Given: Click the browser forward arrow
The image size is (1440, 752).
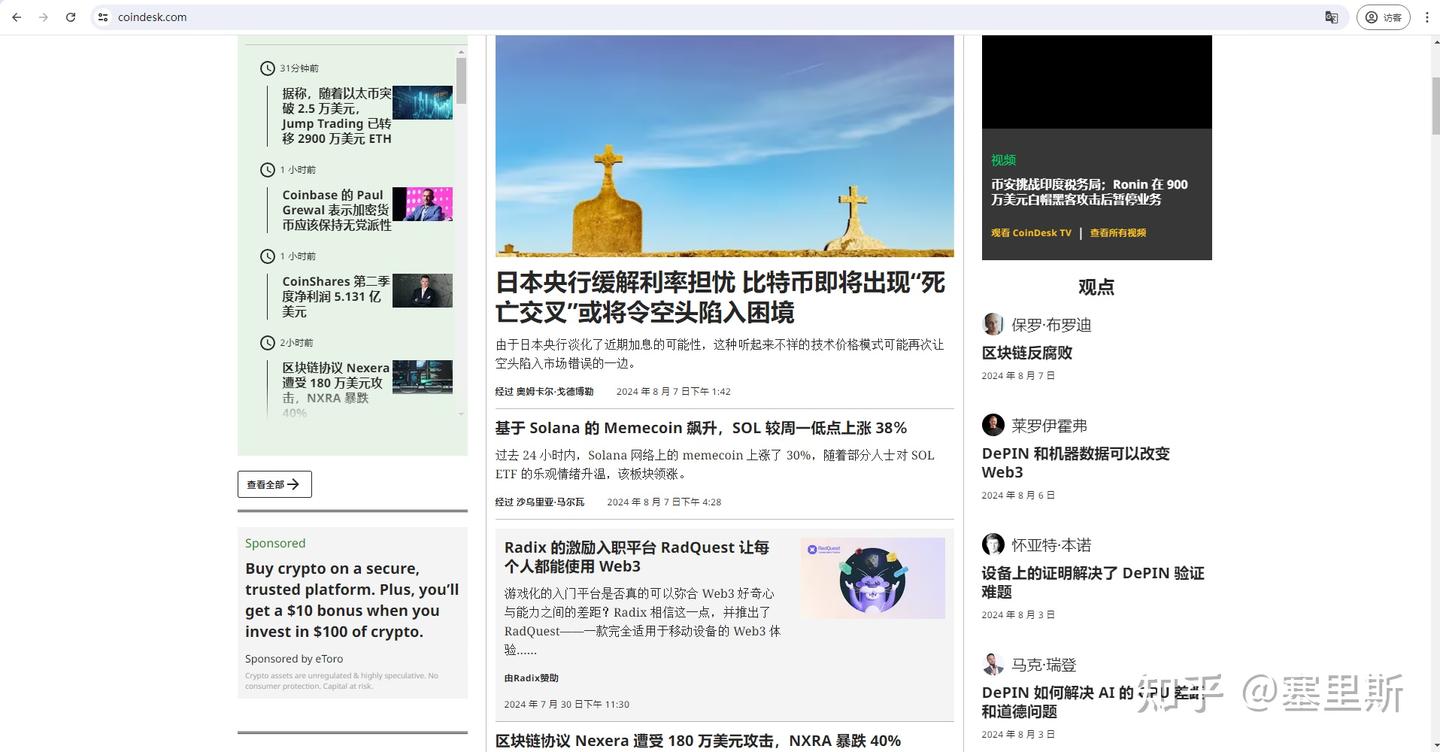Looking at the screenshot, I should click(43, 17).
